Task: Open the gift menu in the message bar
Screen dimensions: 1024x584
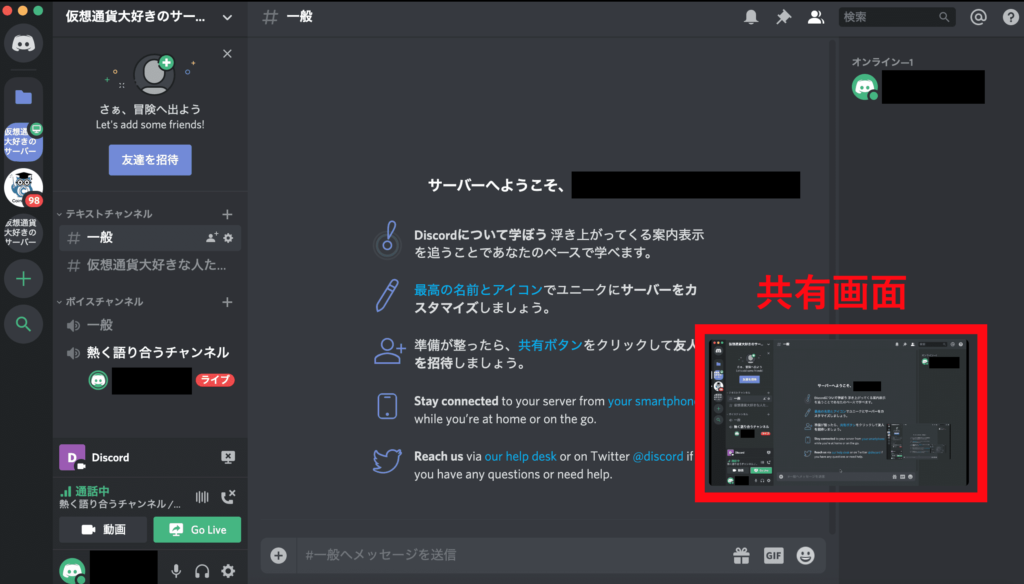Action: 741,555
